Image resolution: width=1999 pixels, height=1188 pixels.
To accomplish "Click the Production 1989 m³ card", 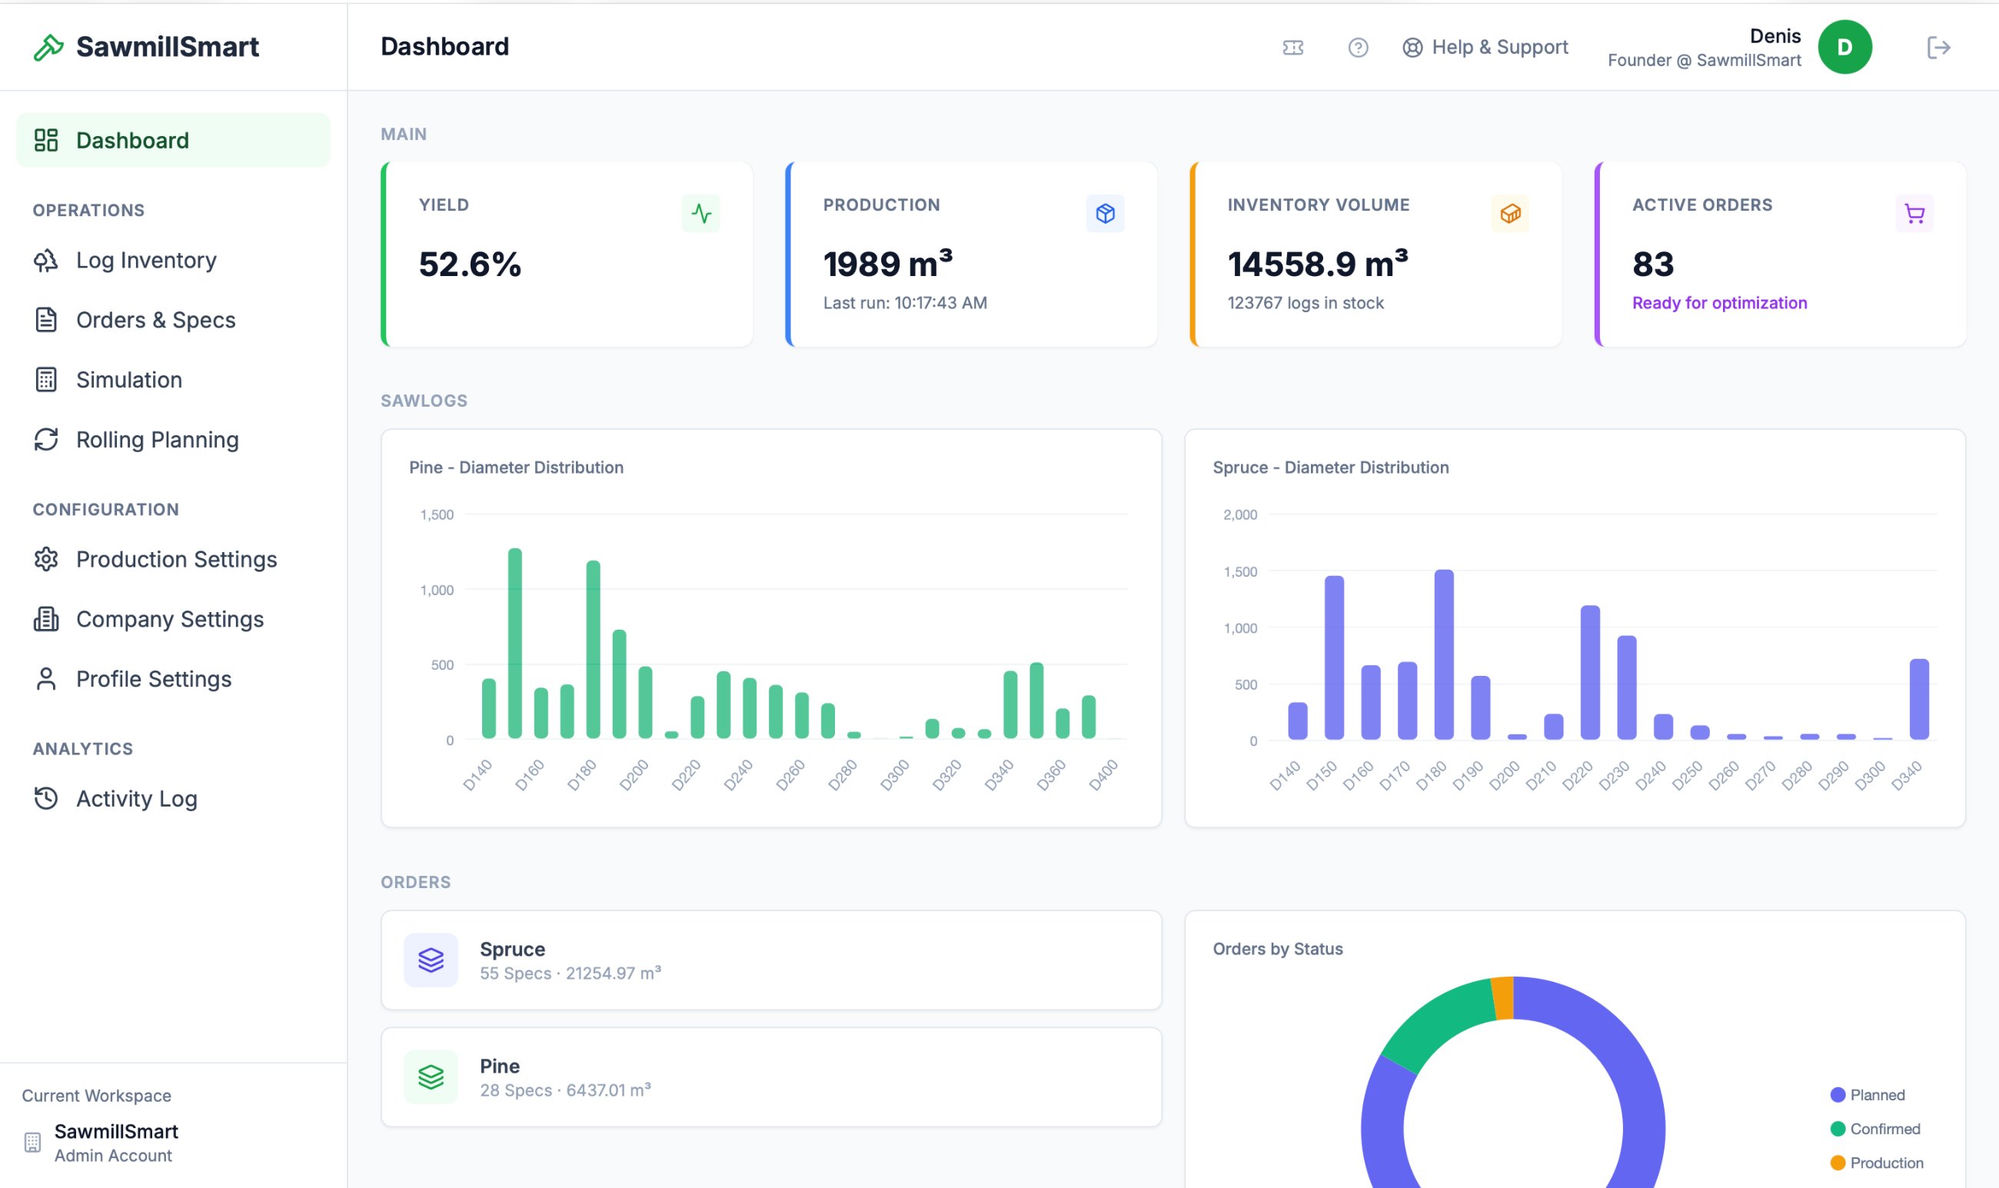I will pyautogui.click(x=971, y=254).
